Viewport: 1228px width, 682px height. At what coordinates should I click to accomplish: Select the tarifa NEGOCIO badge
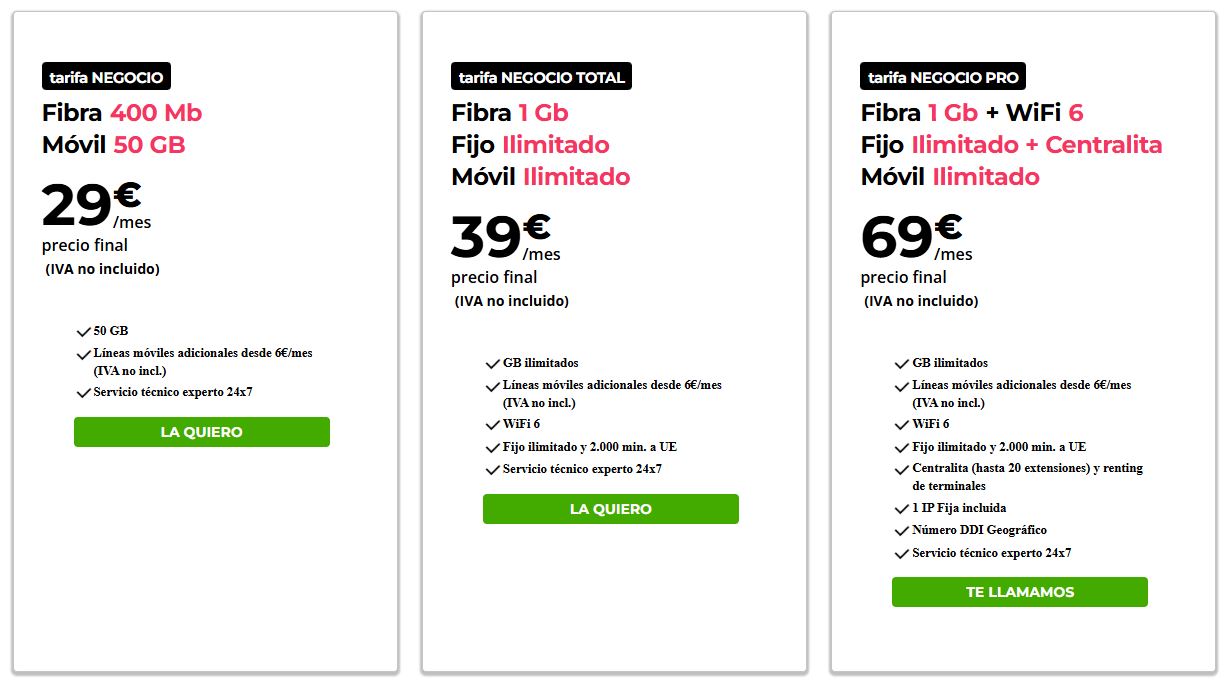point(107,77)
